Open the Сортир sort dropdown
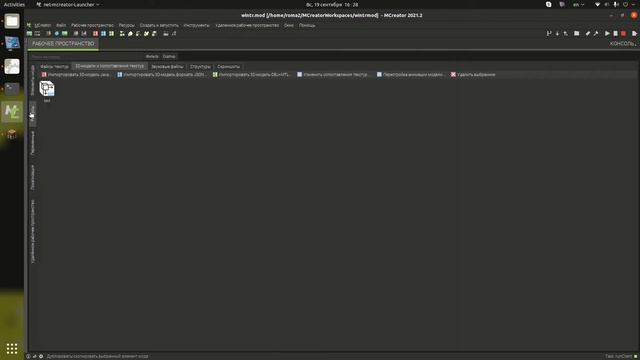Image resolution: width=640 pixels, height=360 pixels. point(169,56)
